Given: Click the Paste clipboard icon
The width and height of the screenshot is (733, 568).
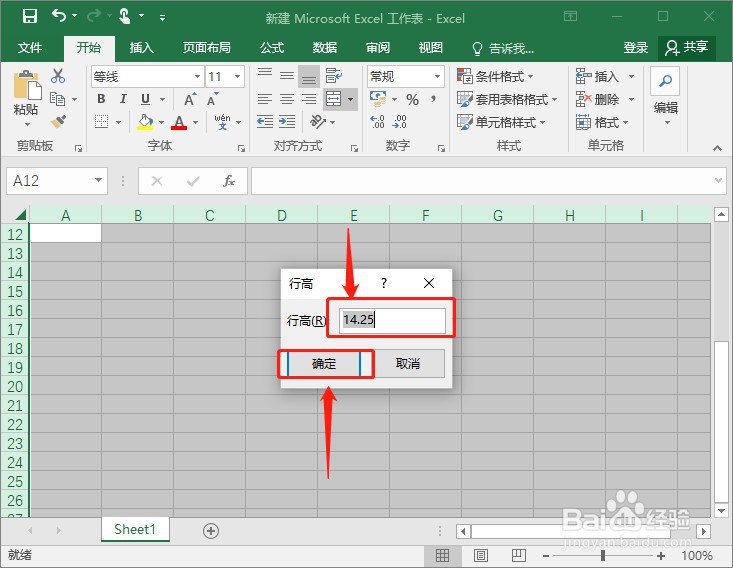Looking at the screenshot, I should click(x=27, y=86).
